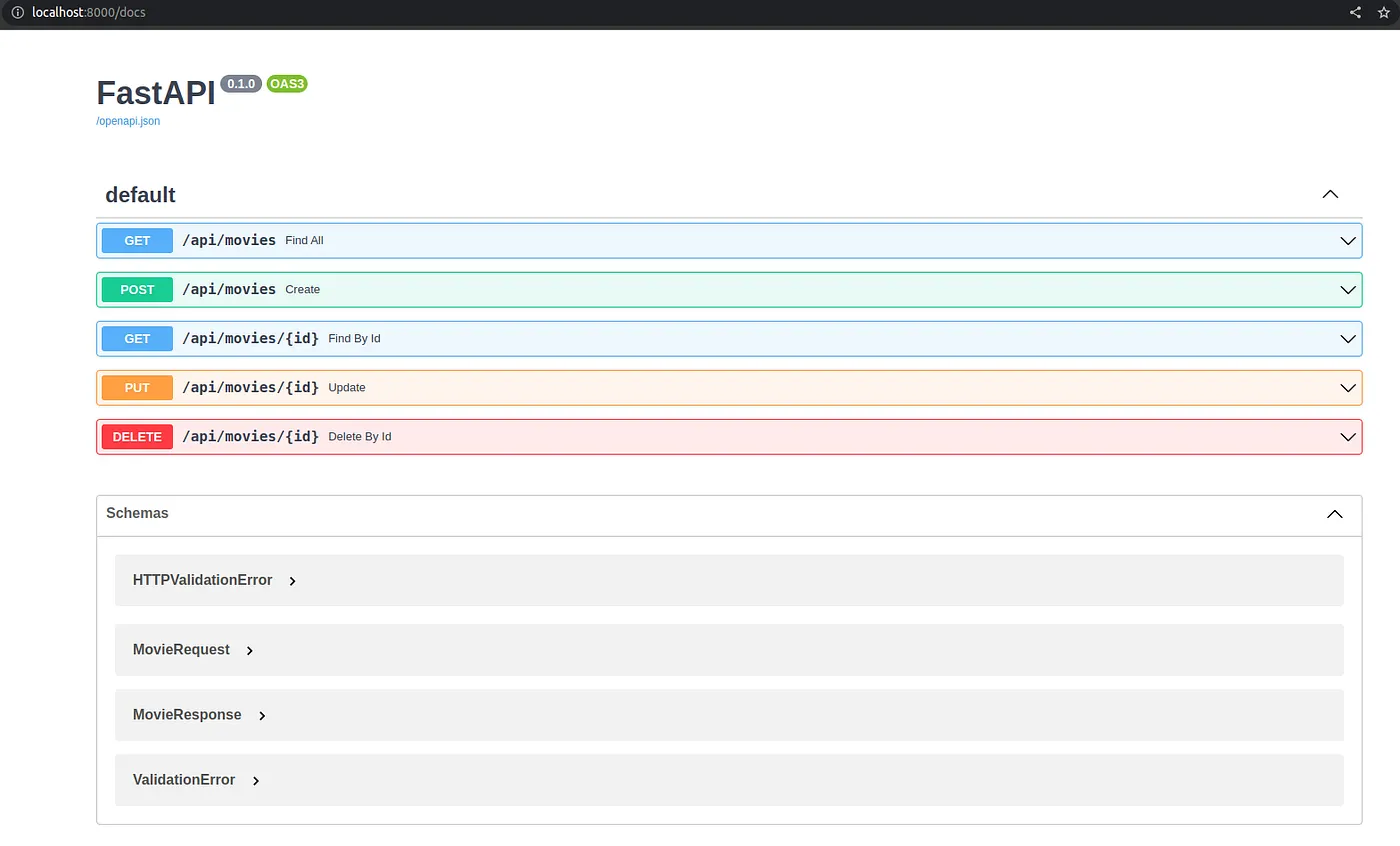Collapse the Schemas section chevron
1400x846 pixels.
coord(1334,514)
